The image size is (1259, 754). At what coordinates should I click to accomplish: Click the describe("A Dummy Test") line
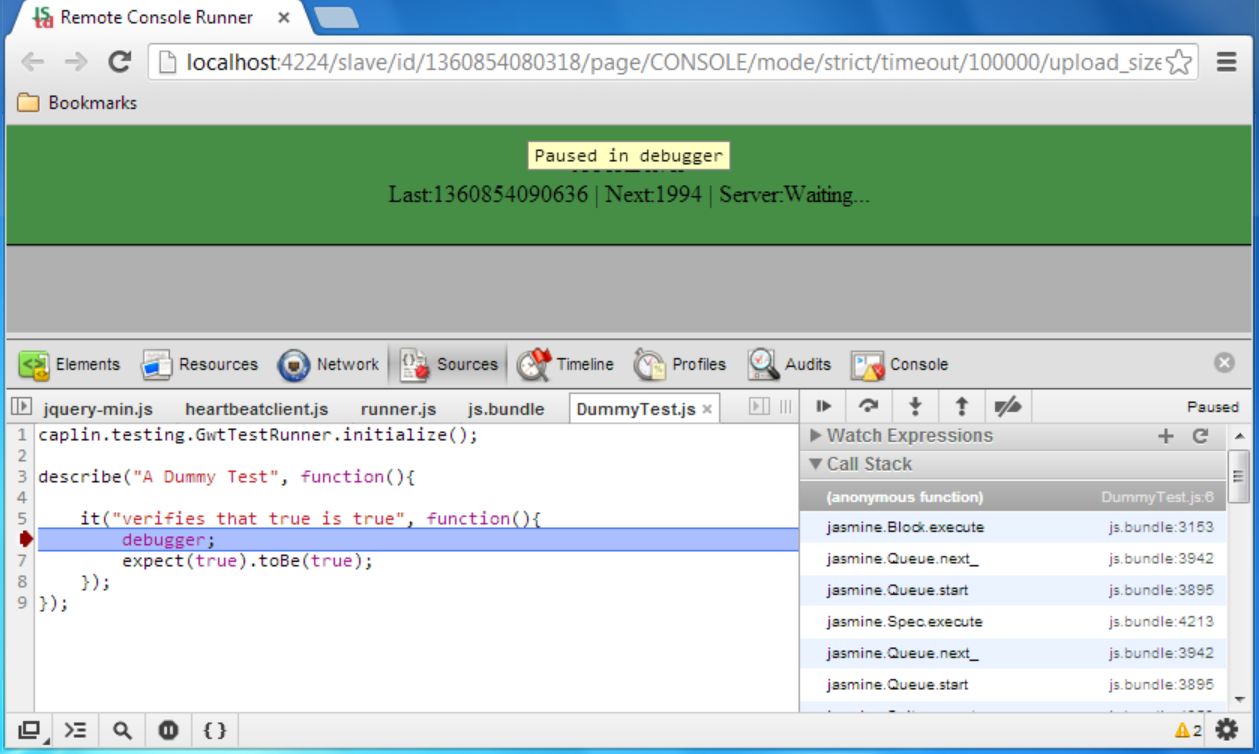pos(226,477)
